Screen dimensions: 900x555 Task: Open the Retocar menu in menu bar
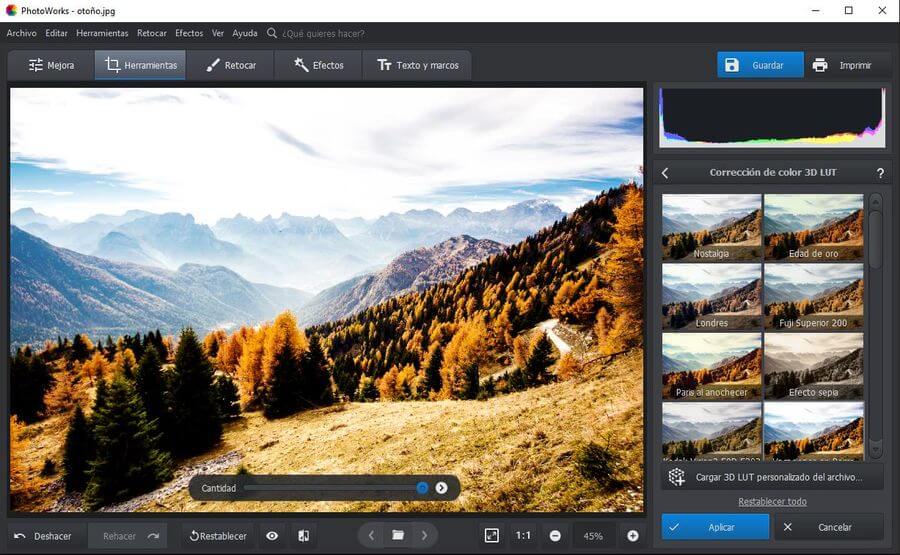tap(152, 33)
